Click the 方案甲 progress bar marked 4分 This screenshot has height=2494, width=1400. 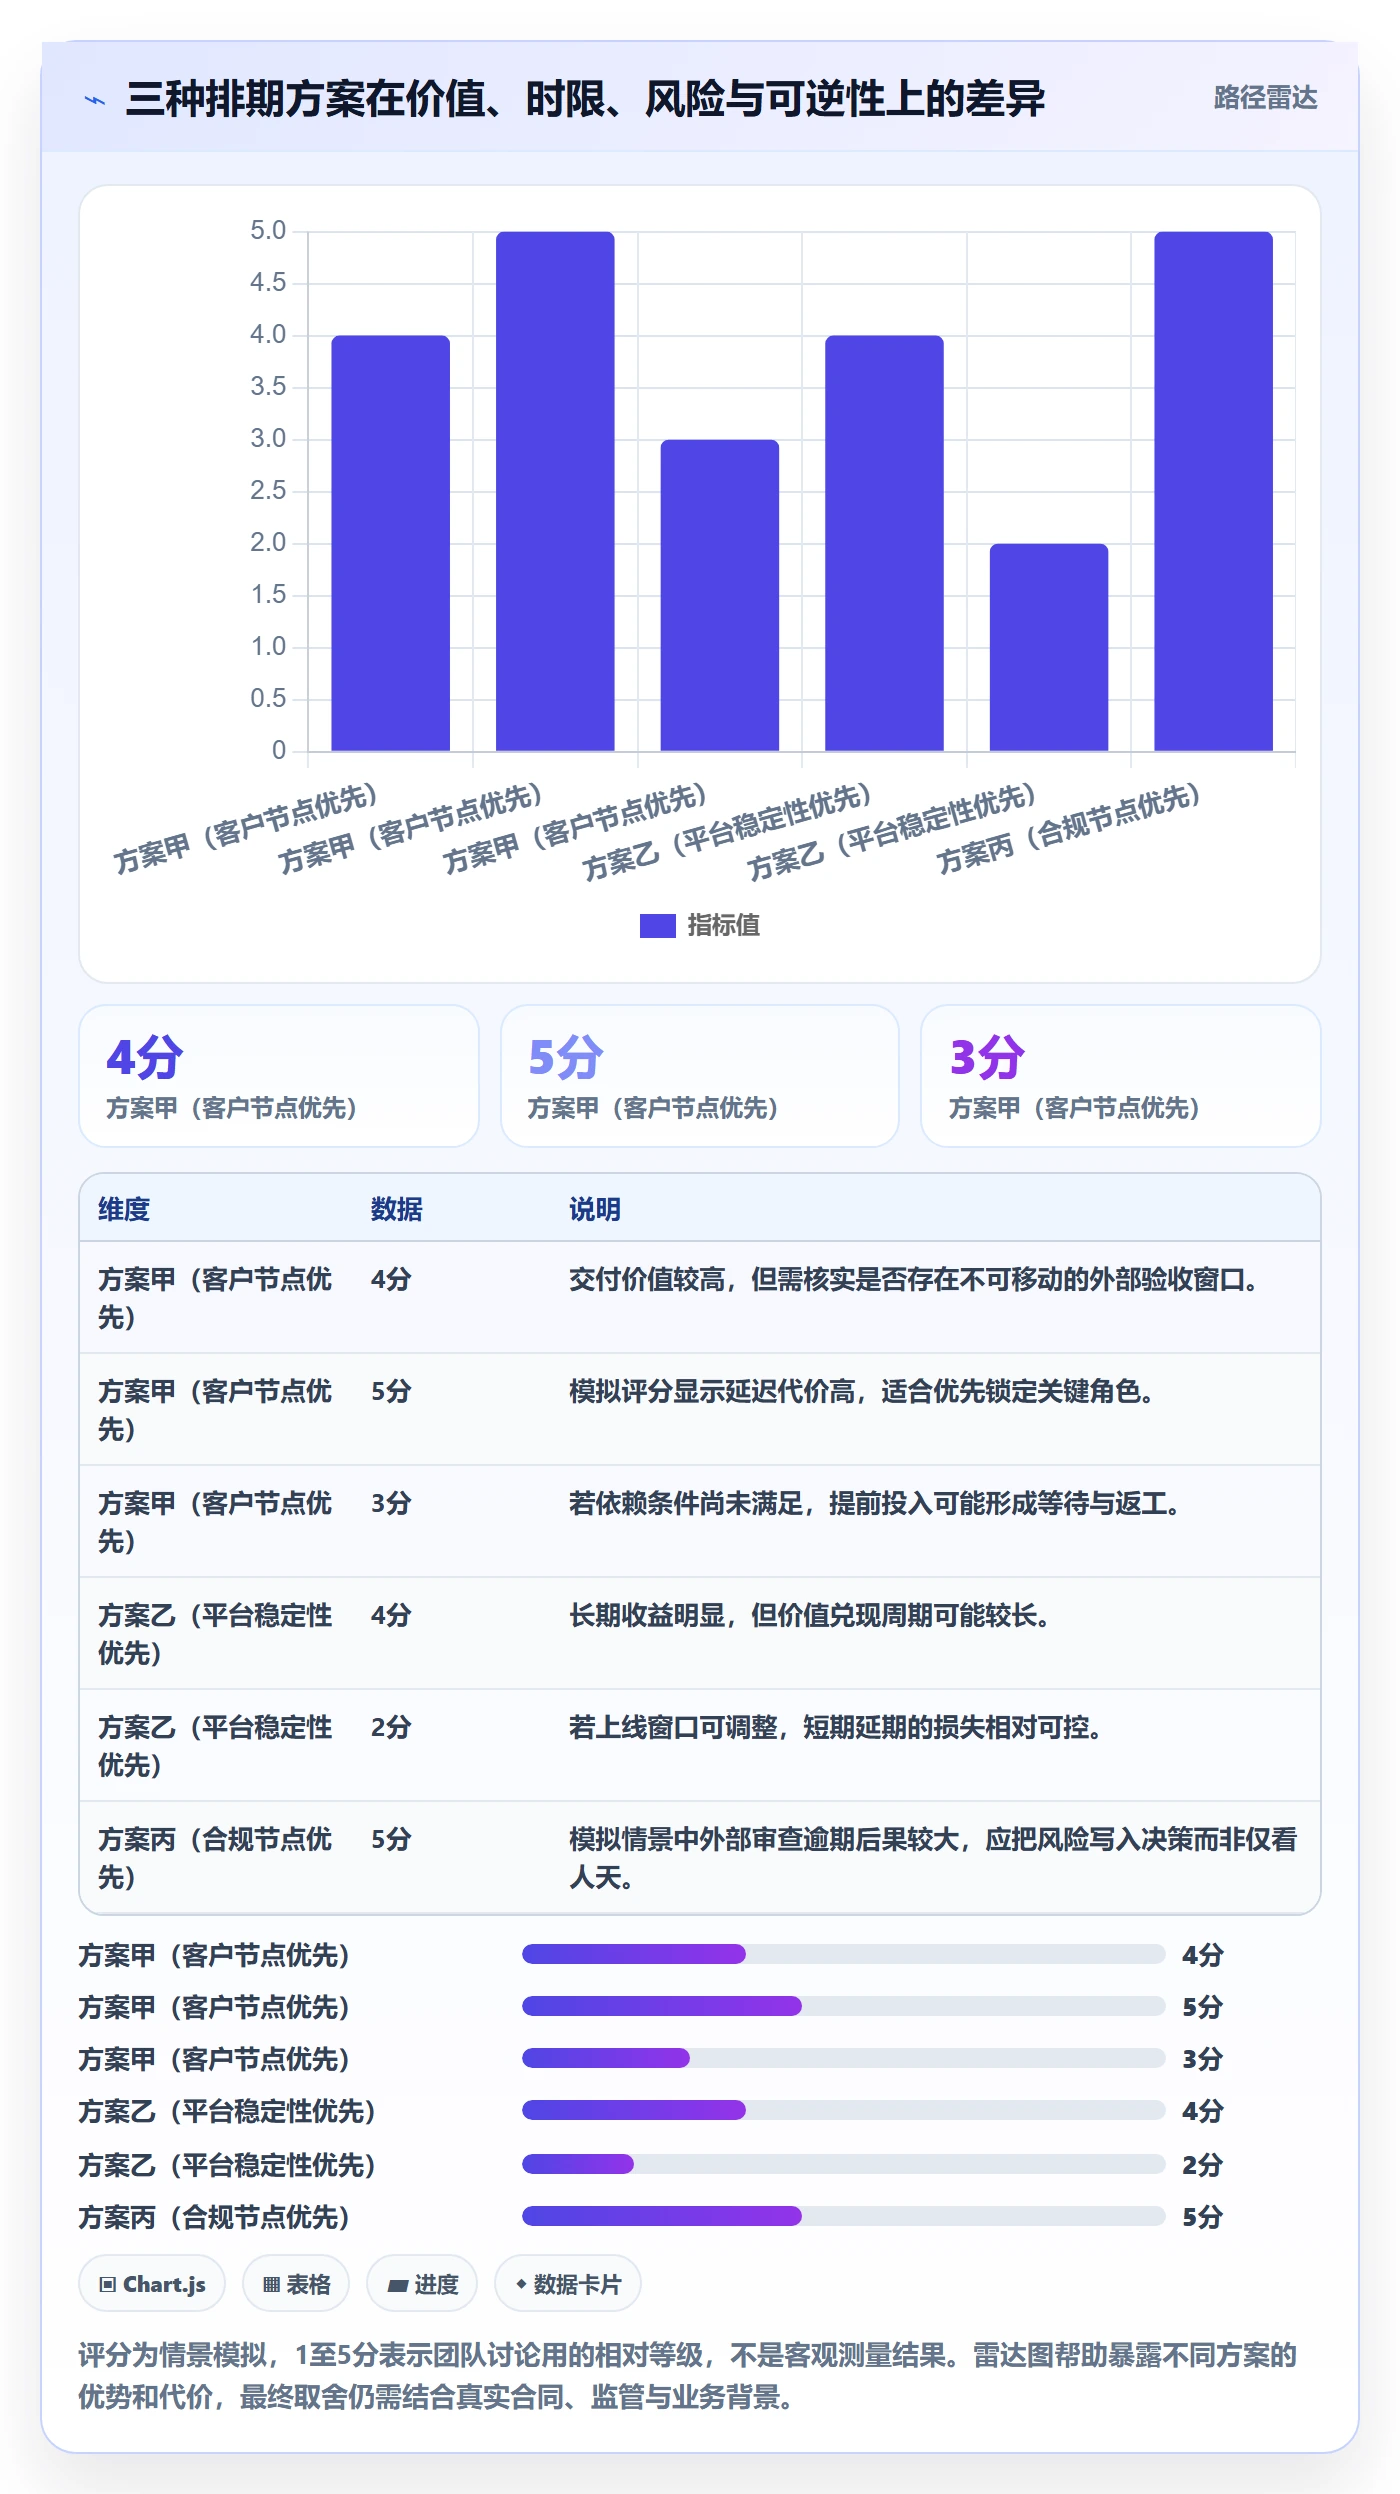[843, 1954]
